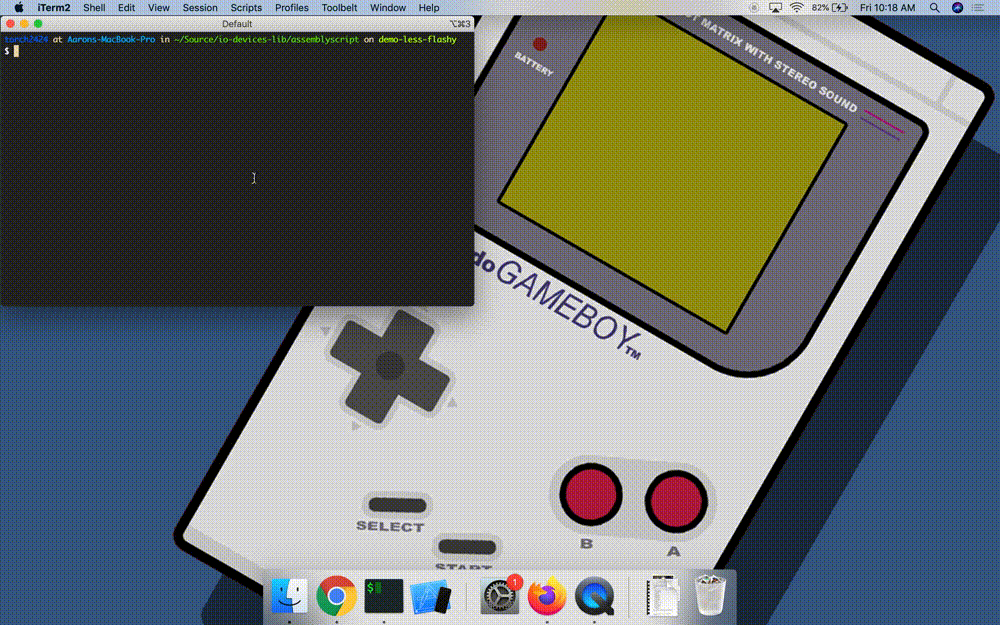Click the Default window title
1000x625 pixels.
point(237,24)
